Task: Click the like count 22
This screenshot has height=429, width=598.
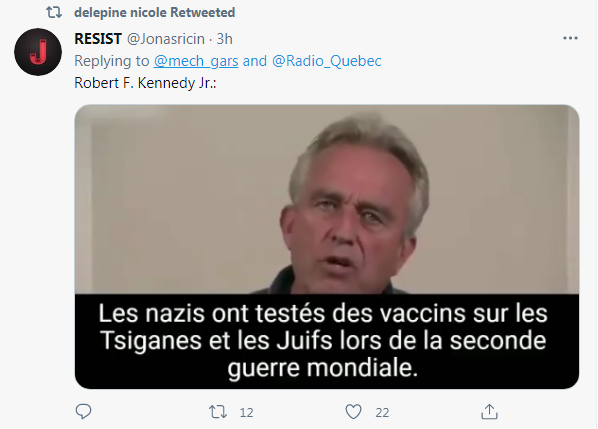Action: pos(382,413)
